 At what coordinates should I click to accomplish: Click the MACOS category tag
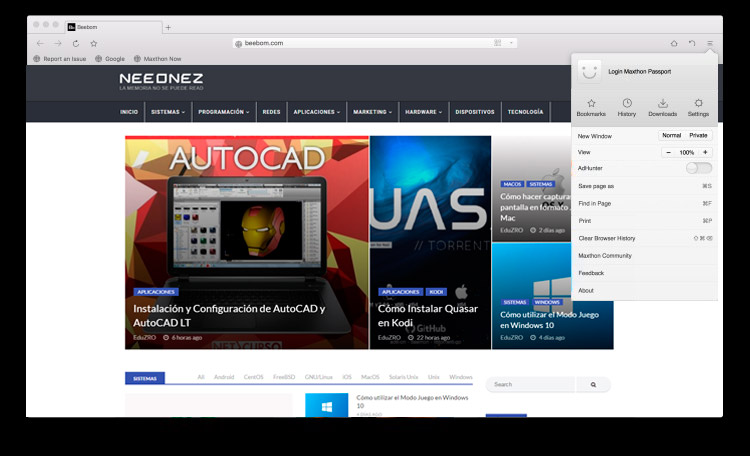tap(512, 184)
